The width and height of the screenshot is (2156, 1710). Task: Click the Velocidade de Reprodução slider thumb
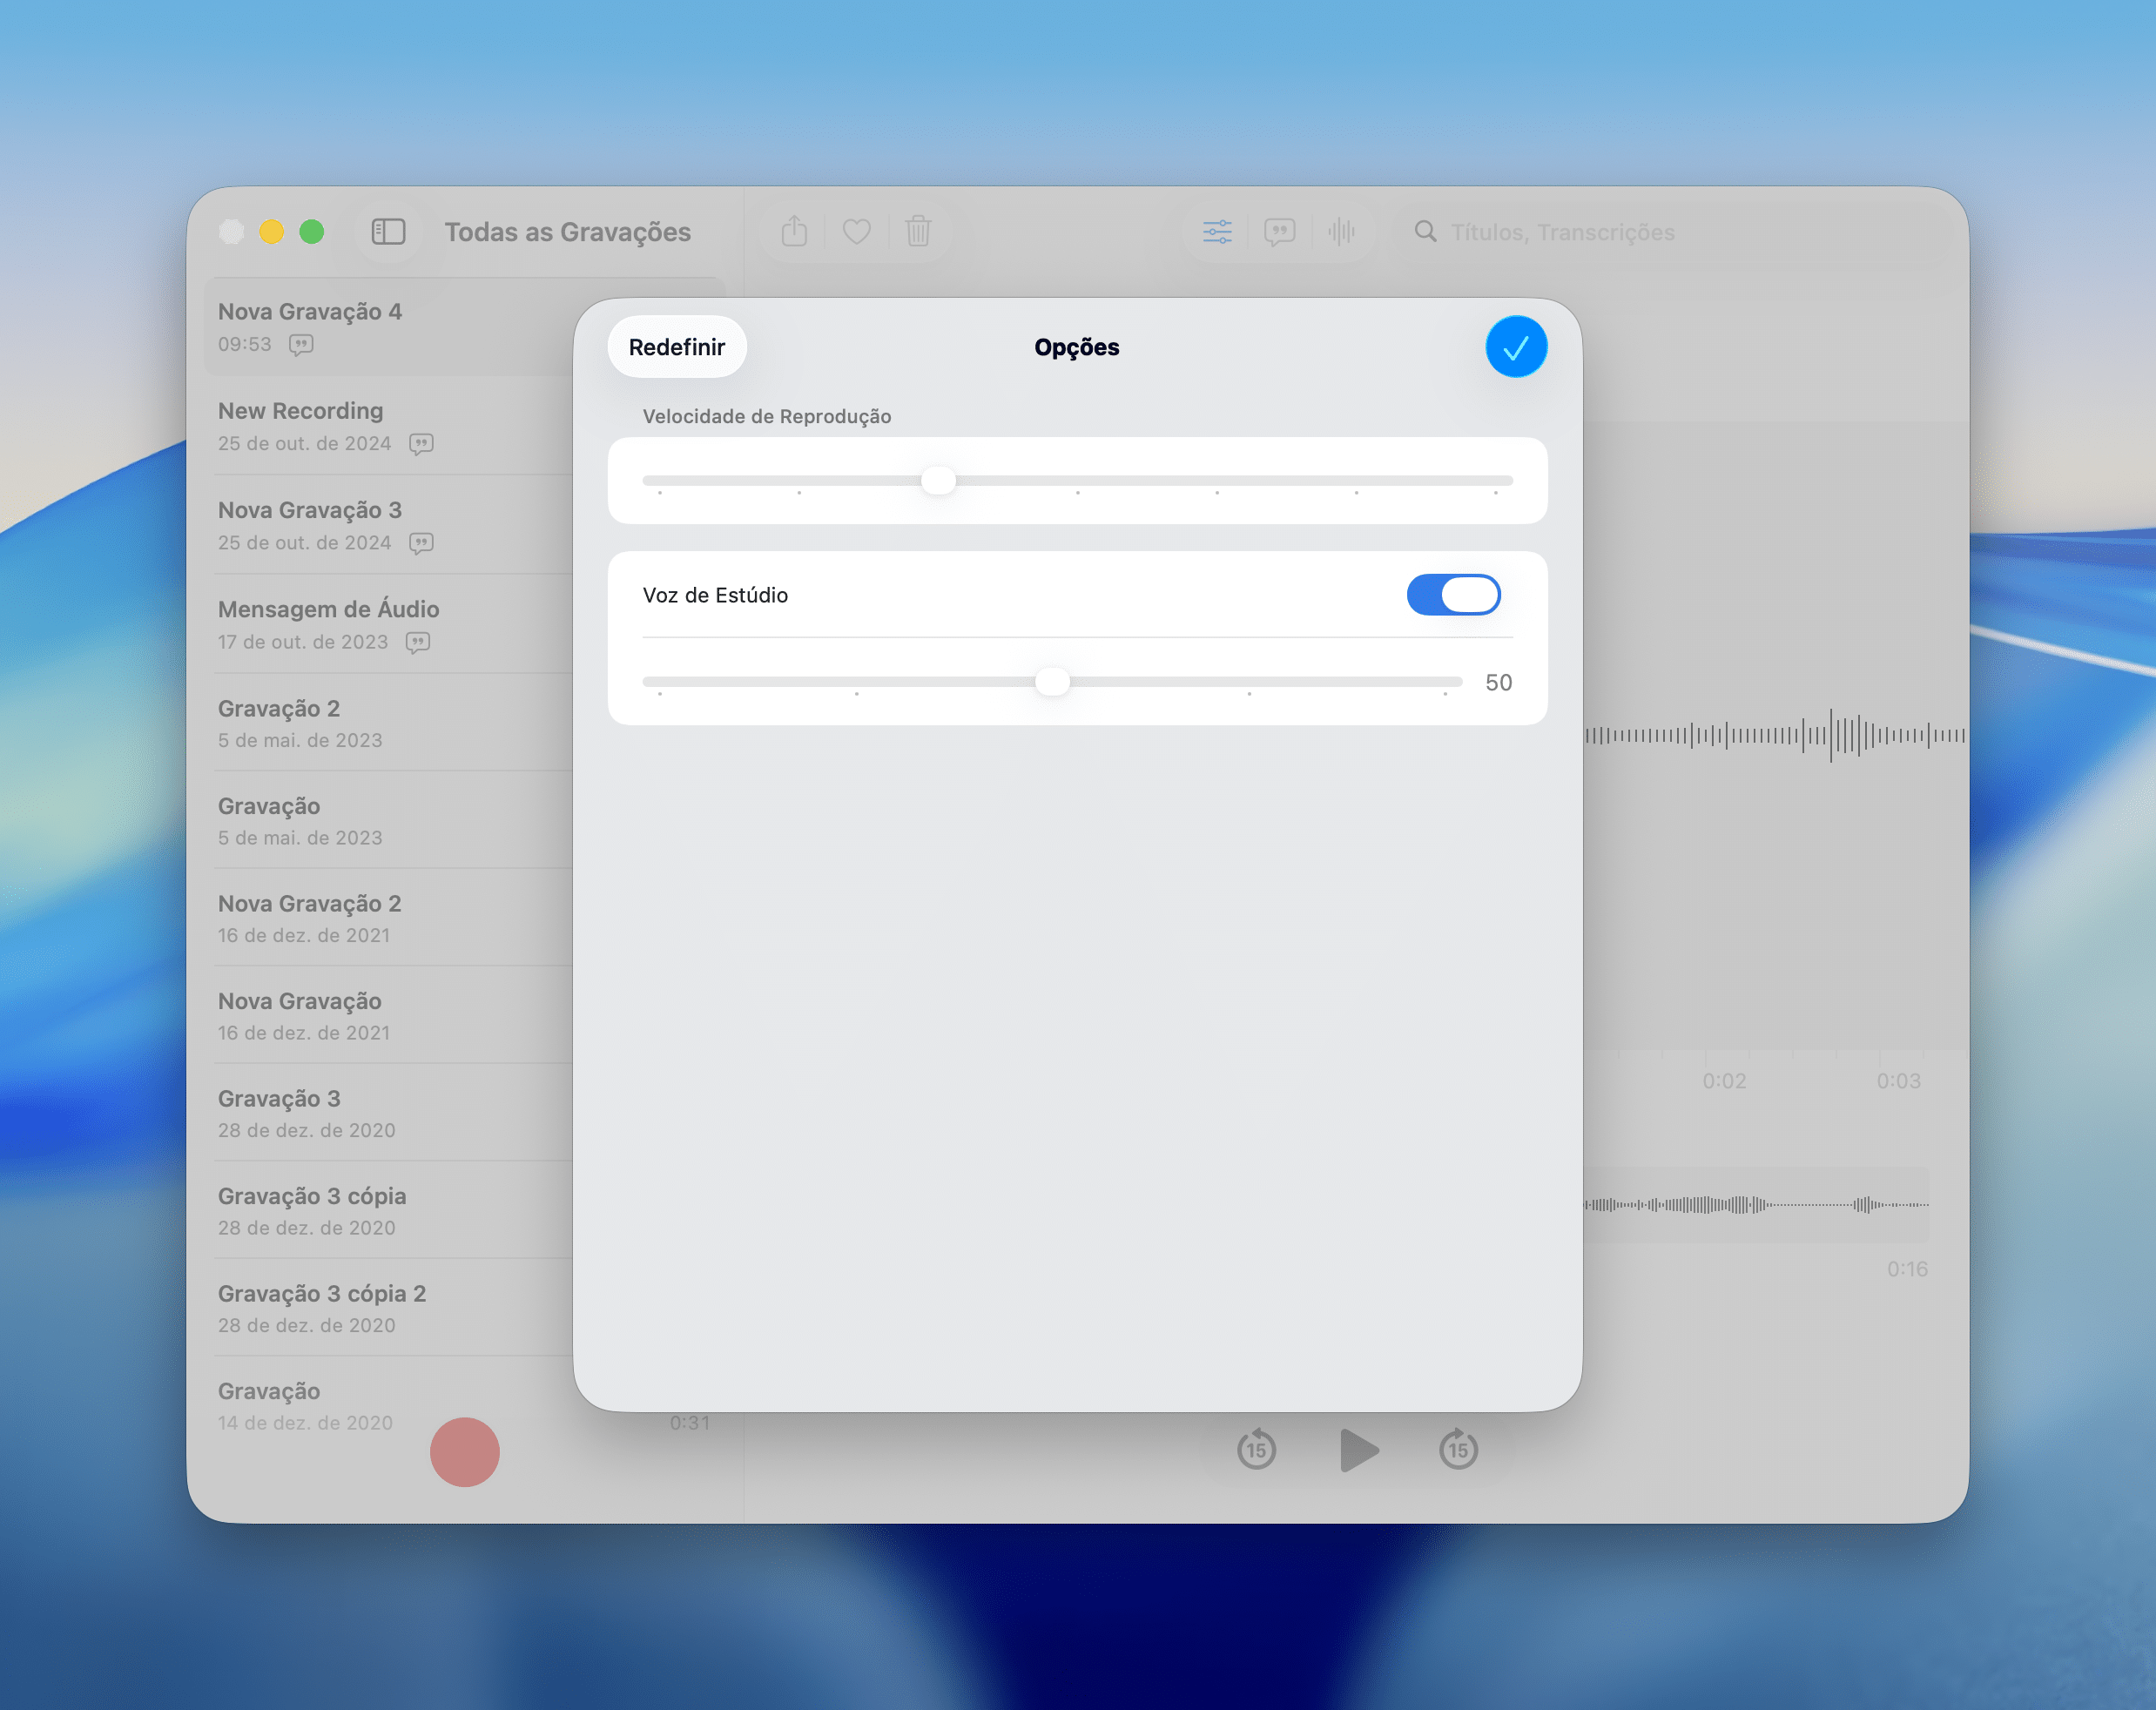click(x=938, y=481)
